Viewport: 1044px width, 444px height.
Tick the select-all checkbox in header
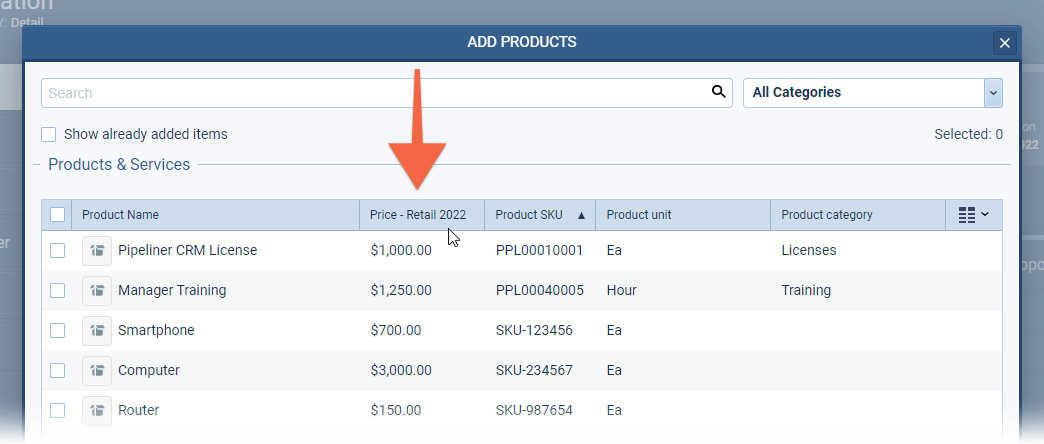click(x=58, y=215)
